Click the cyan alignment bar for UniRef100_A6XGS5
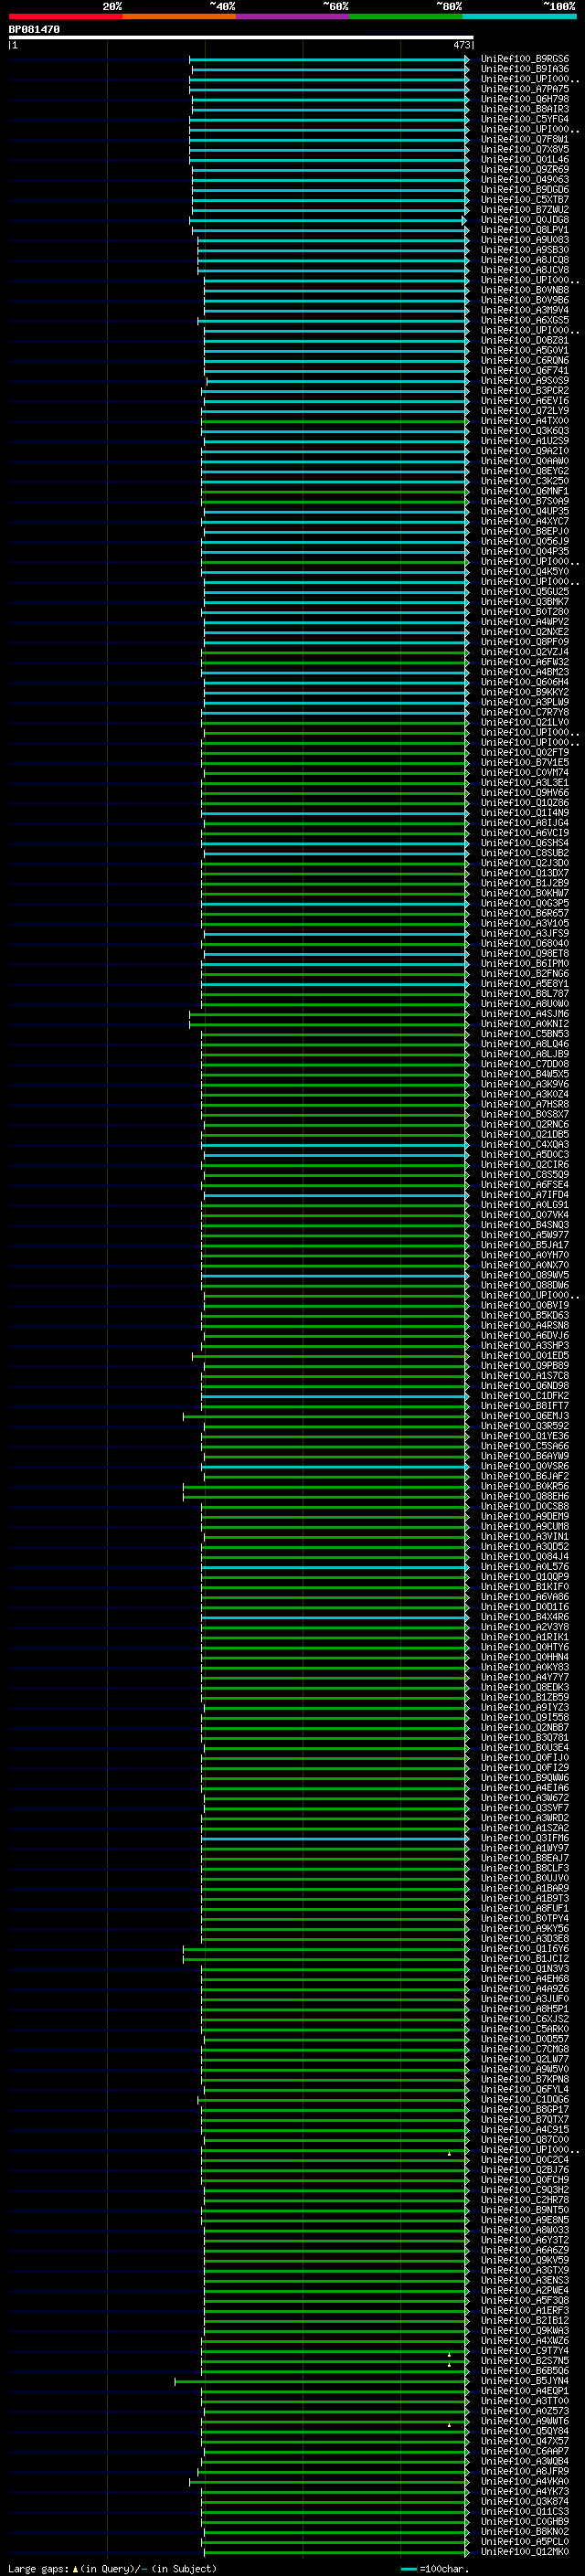 333,320
